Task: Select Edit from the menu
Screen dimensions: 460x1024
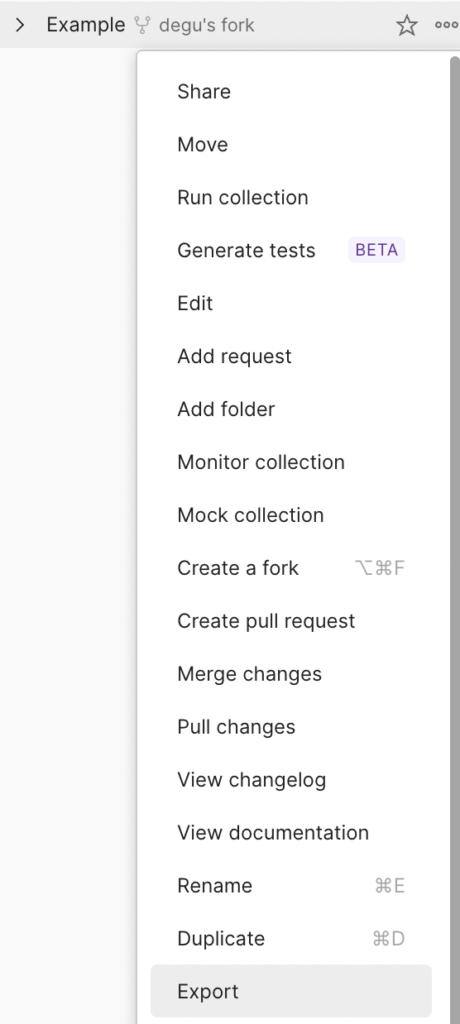Action: pos(291,303)
